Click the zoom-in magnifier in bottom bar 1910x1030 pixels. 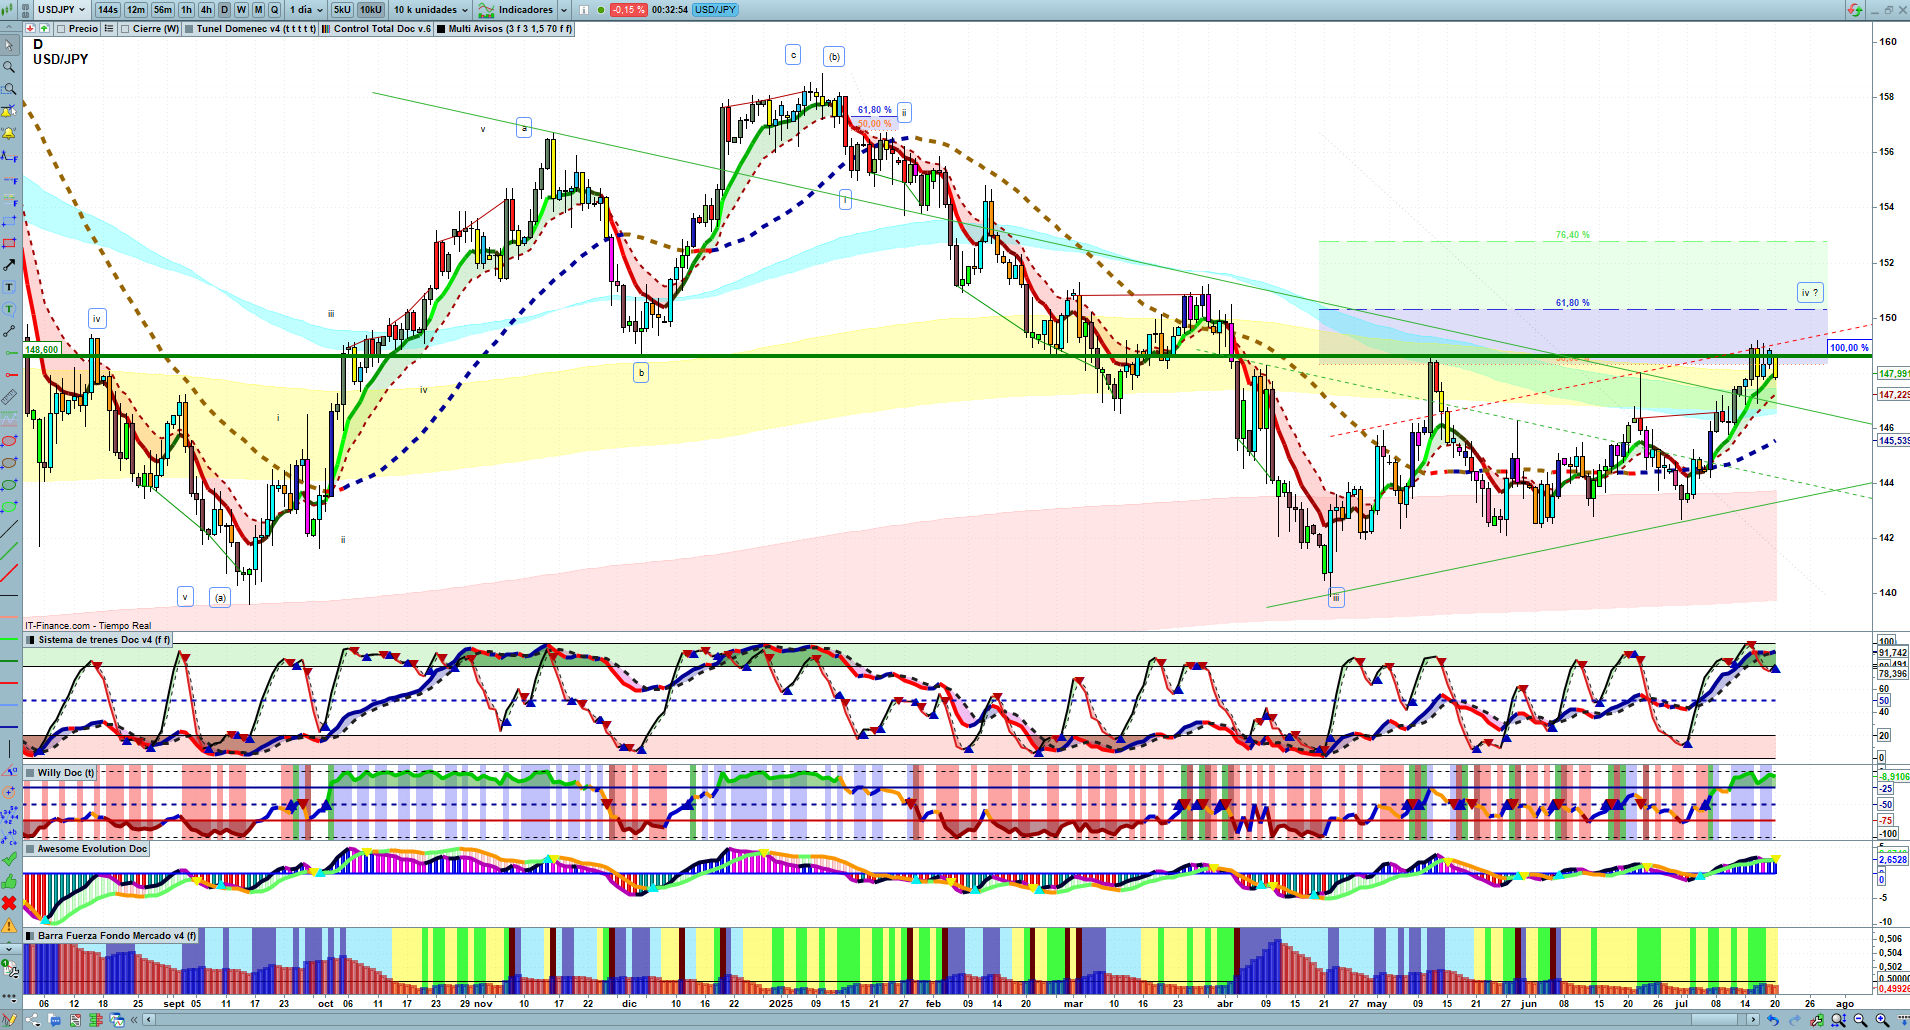pos(1881,1020)
